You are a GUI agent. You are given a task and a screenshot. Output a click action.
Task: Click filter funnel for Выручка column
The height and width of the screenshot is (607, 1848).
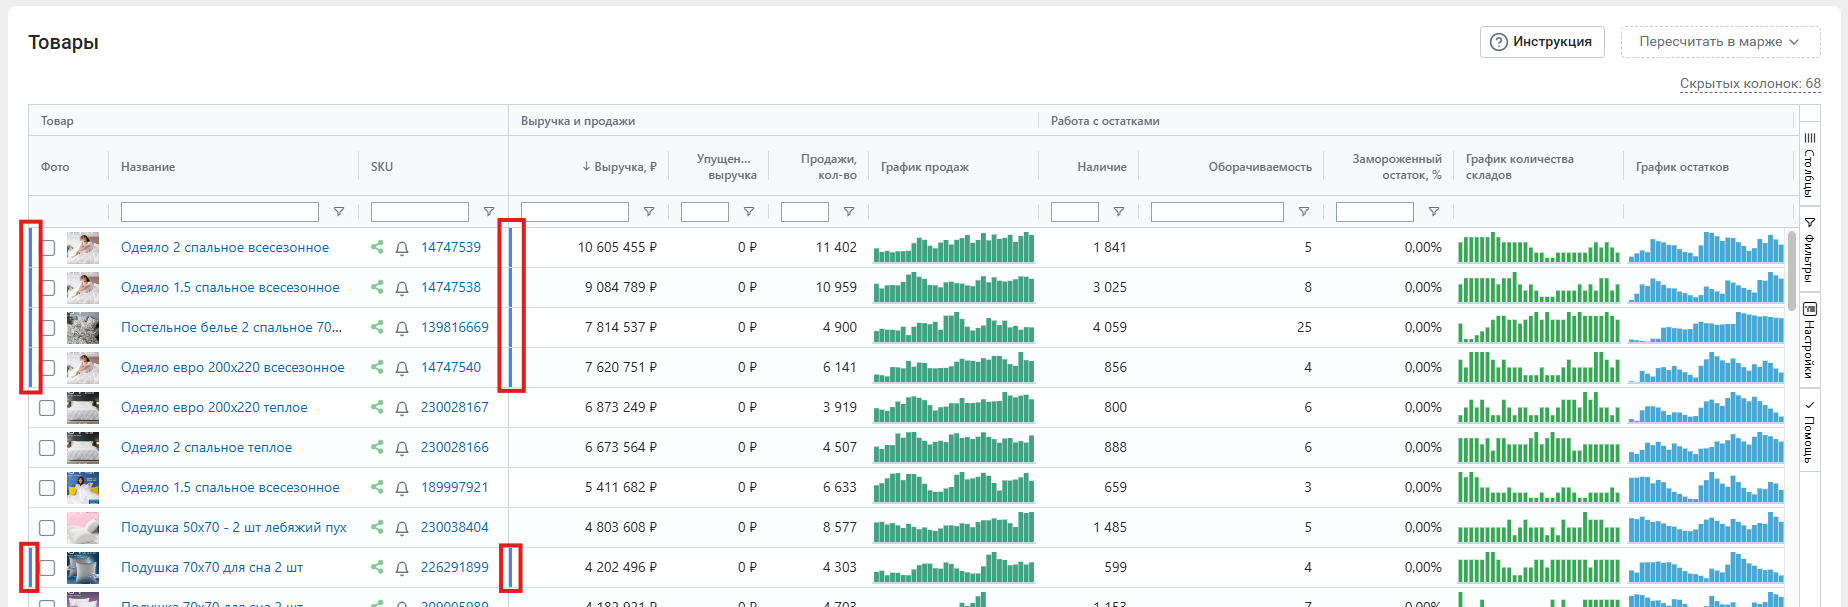(x=649, y=212)
